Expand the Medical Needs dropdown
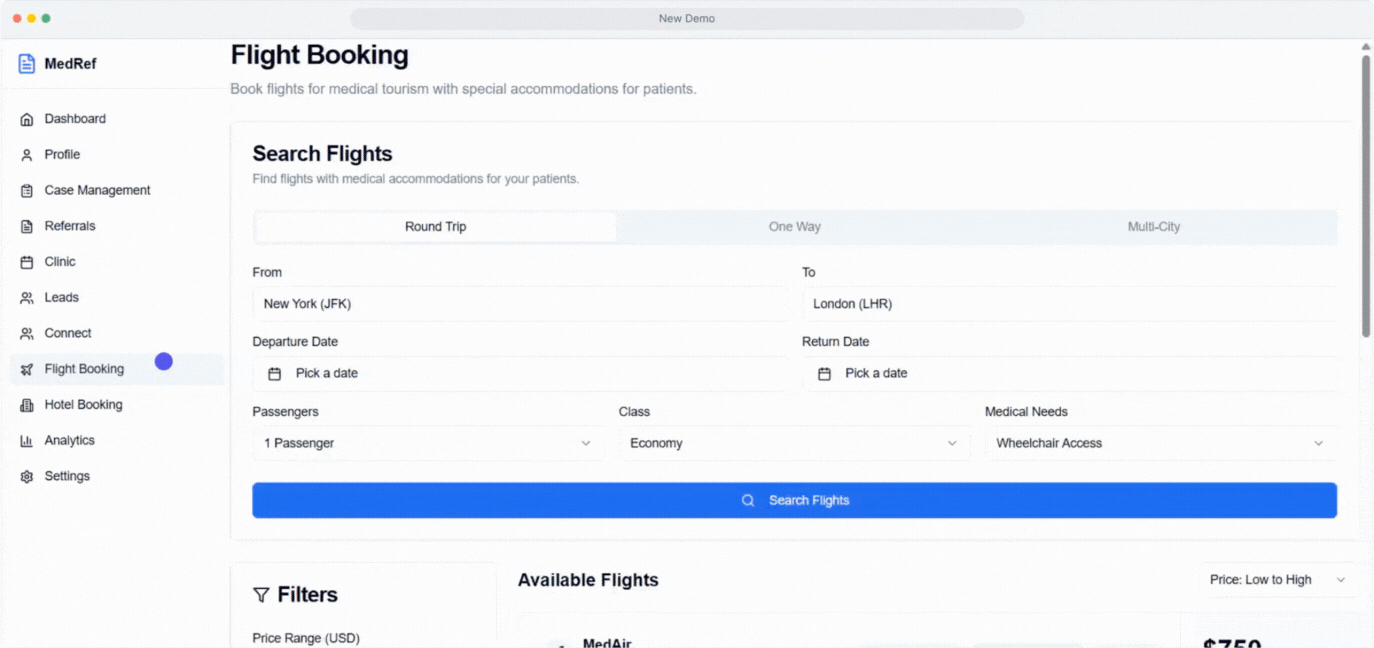Image resolution: width=1374 pixels, height=648 pixels. [1161, 443]
